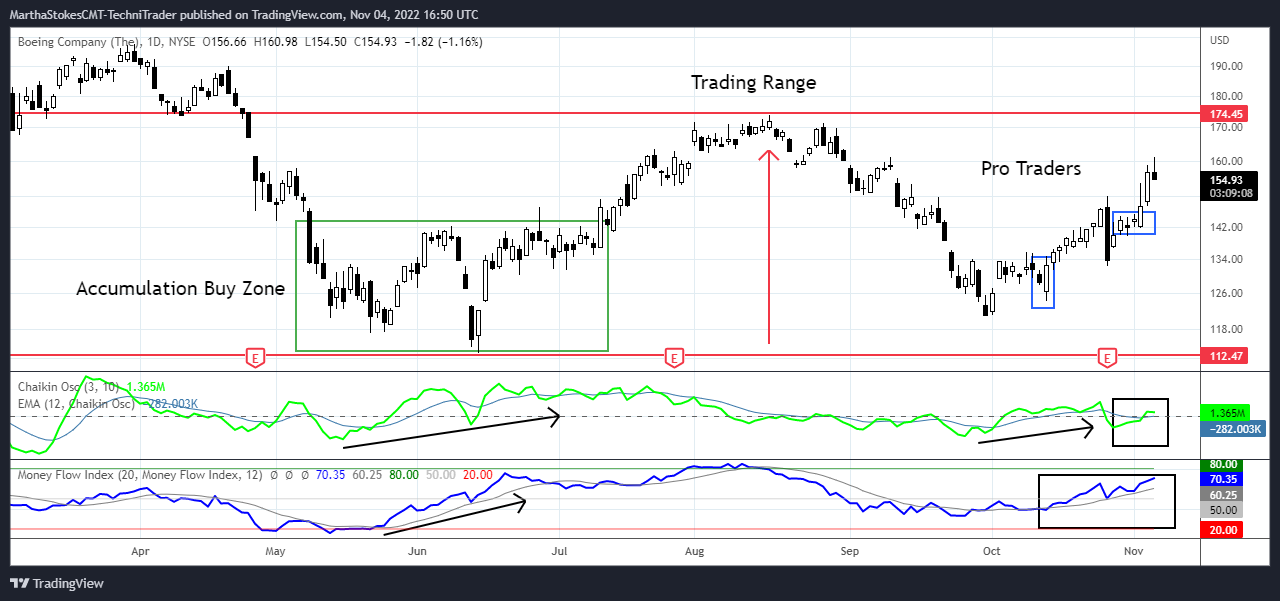
Task: Click the TradingView logo at bottom left
Action: pos(57,584)
